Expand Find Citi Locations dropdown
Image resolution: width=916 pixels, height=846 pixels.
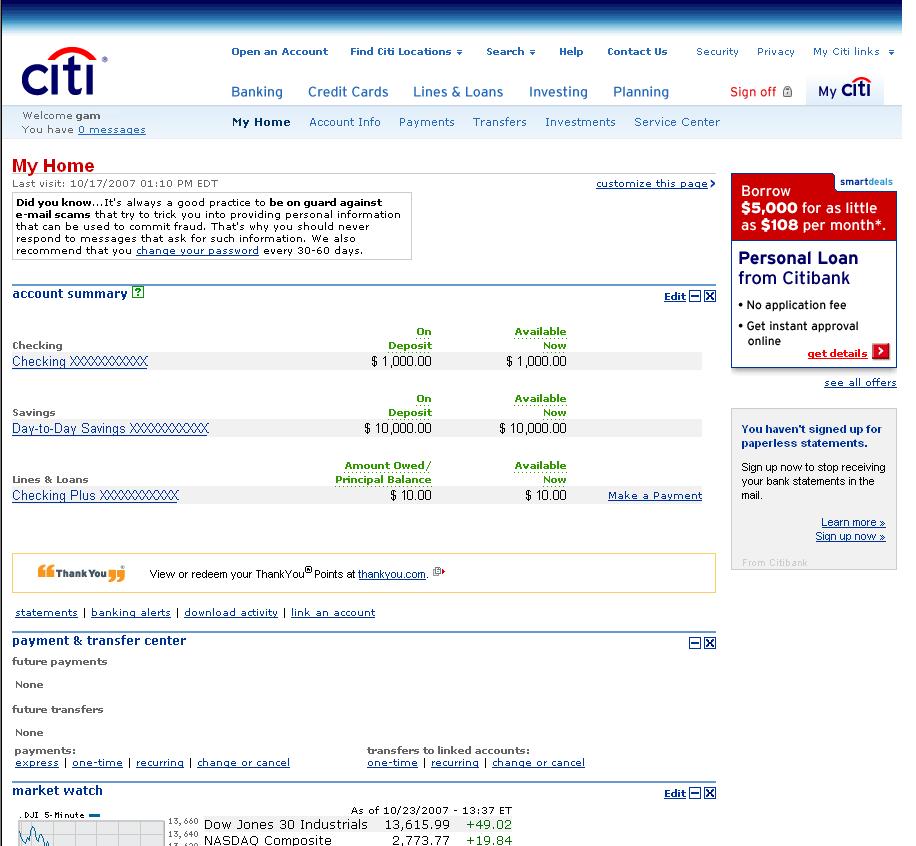459,53
